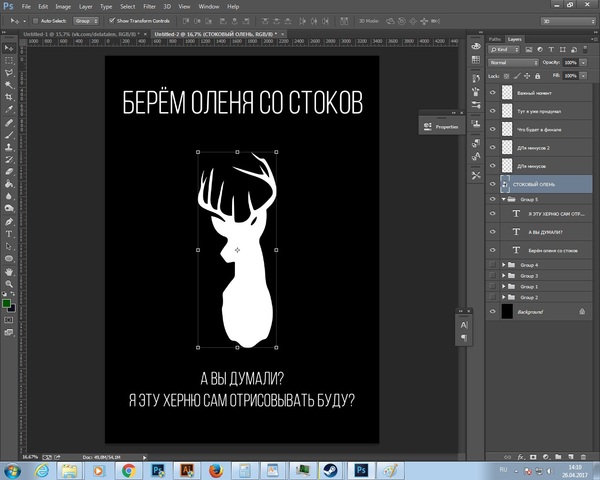Hide the Background layer
This screenshot has height=480, width=600.
coord(491,312)
